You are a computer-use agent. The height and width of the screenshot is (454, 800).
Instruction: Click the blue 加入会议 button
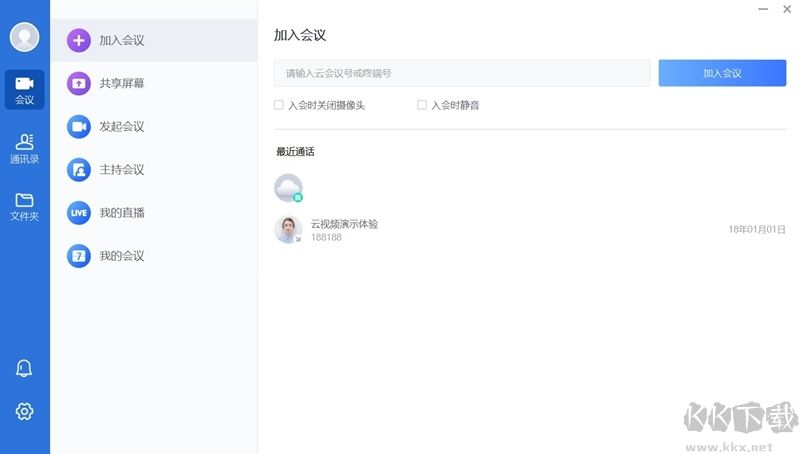point(722,73)
